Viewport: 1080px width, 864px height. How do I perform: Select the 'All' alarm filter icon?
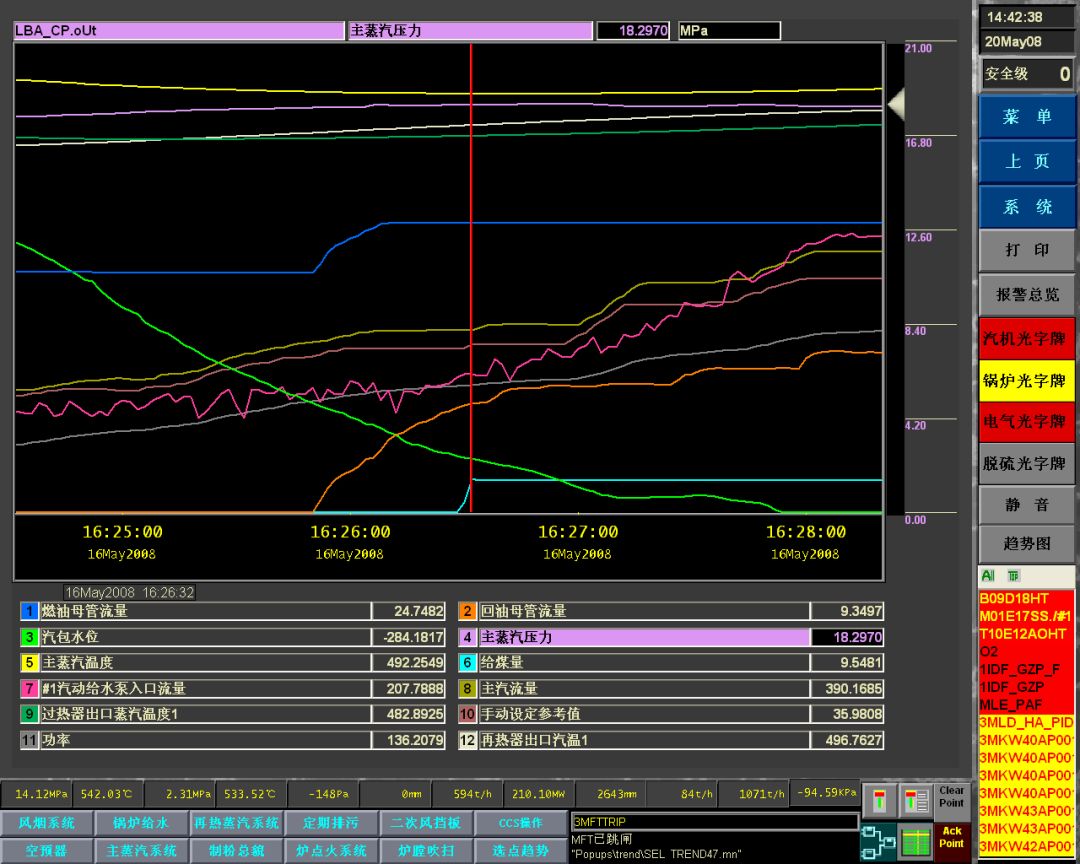988,575
